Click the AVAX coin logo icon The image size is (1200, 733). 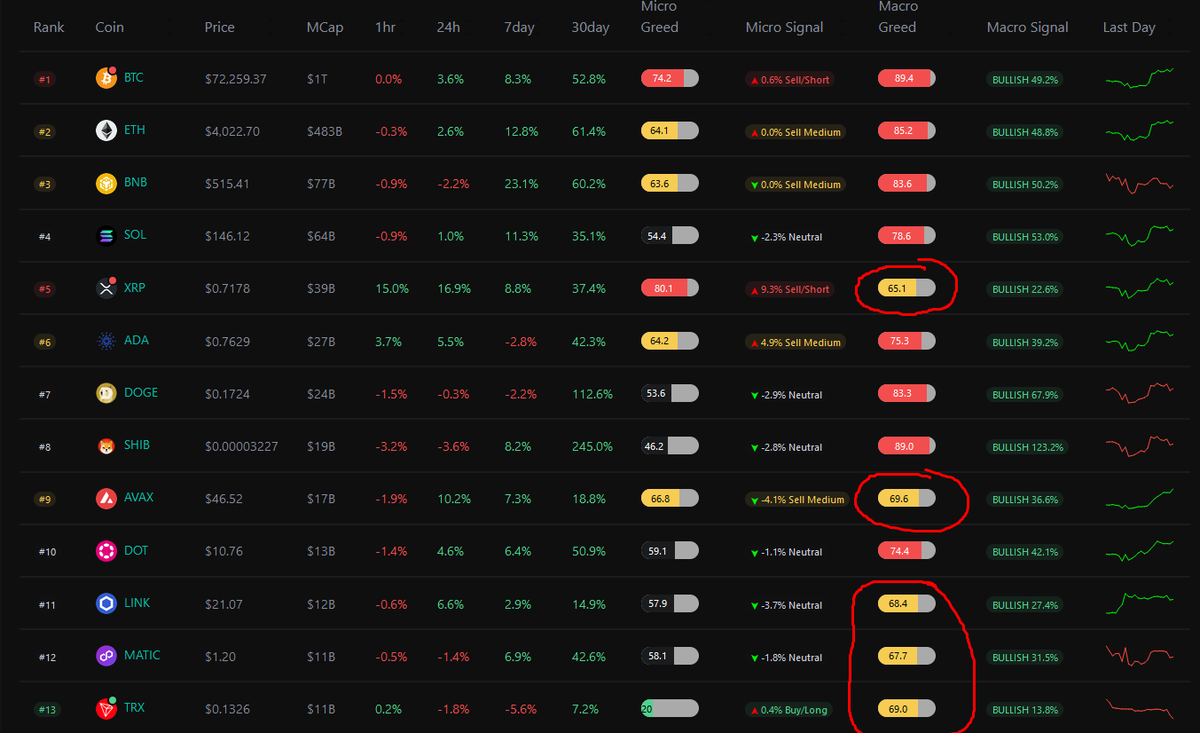(106, 499)
